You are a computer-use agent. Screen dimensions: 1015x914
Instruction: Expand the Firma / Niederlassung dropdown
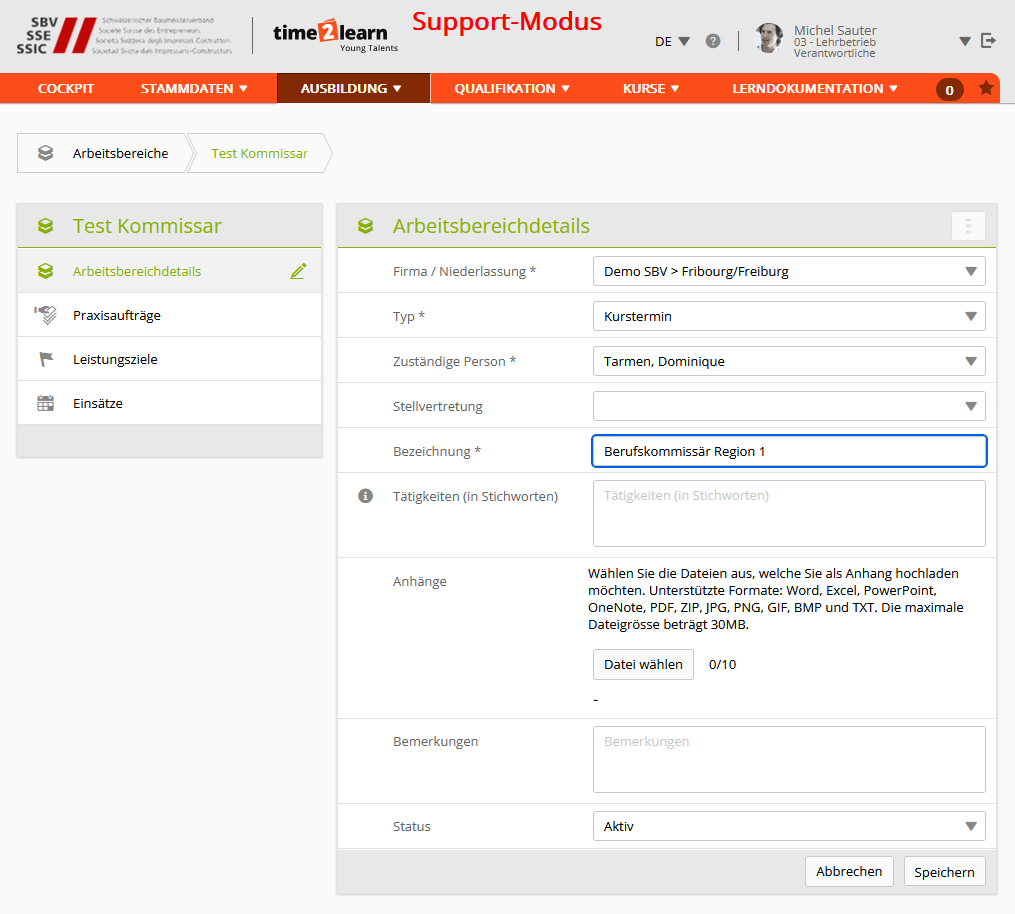[x=788, y=271]
